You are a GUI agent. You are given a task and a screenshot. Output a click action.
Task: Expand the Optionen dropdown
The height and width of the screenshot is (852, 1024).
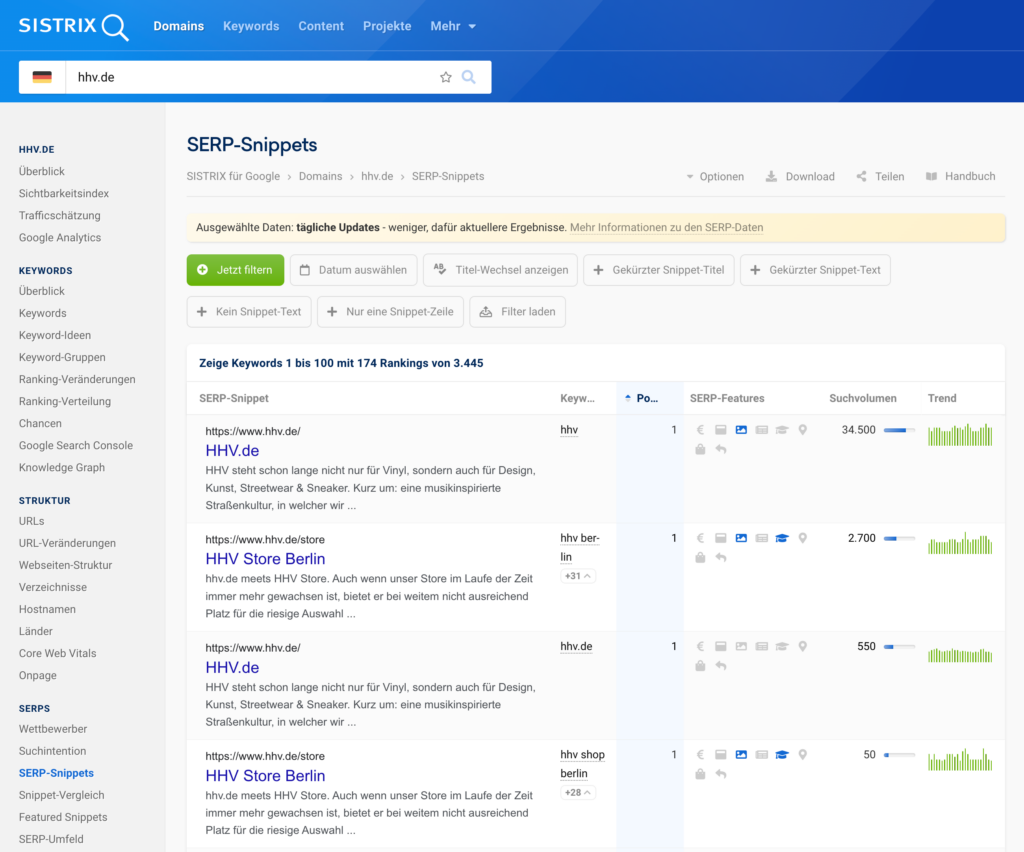point(715,176)
